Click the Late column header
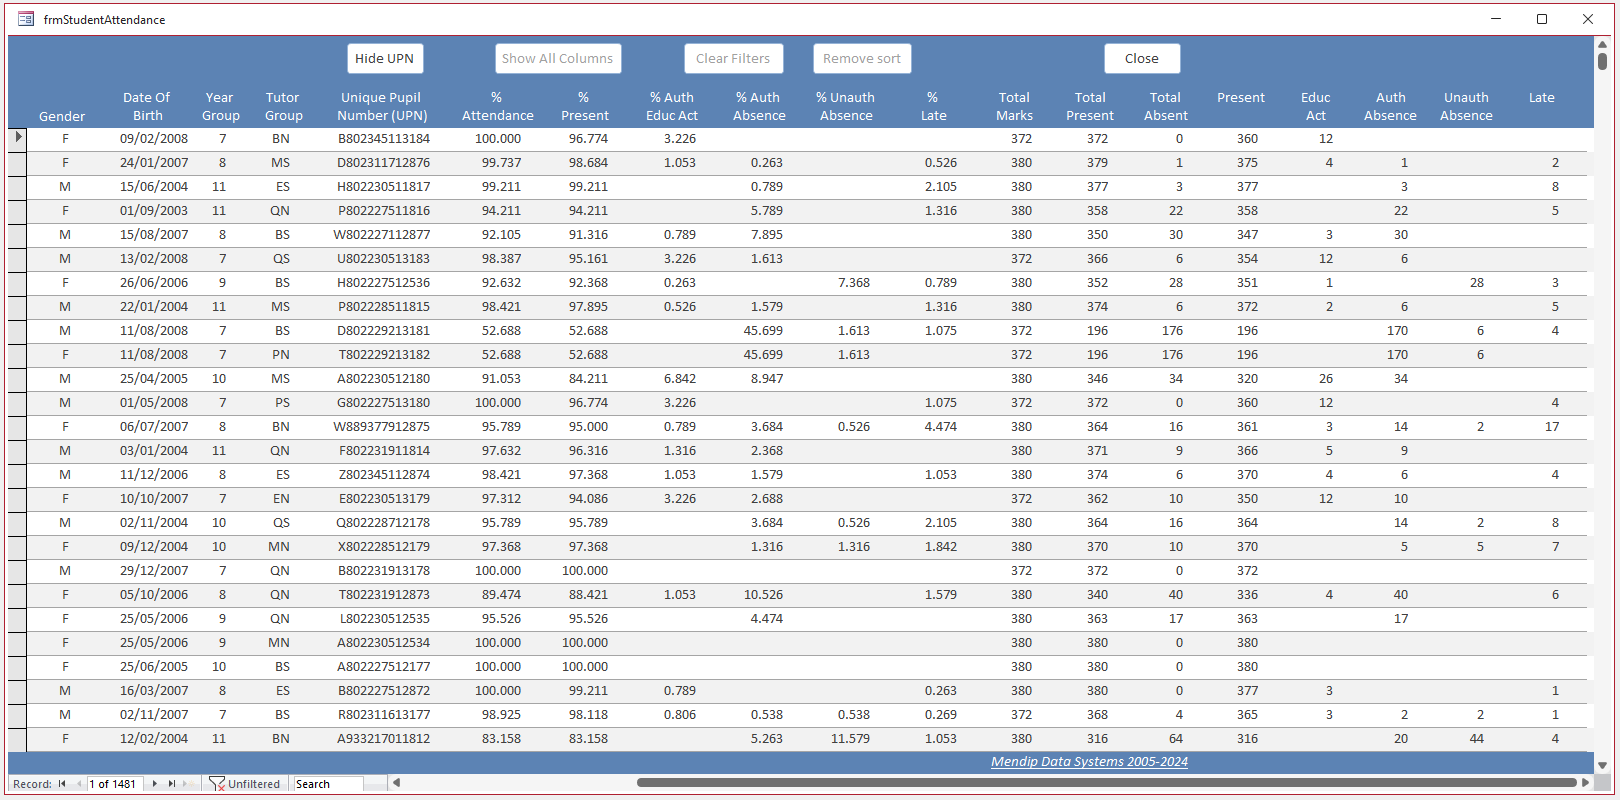Image resolution: width=1620 pixels, height=800 pixels. 1542,98
